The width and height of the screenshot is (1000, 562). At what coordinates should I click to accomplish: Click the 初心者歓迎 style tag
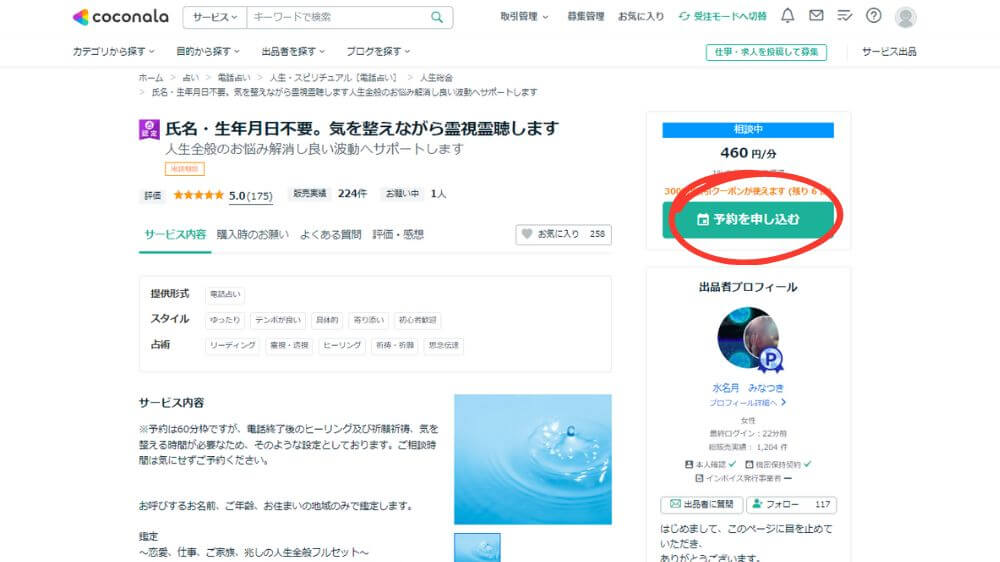(418, 320)
